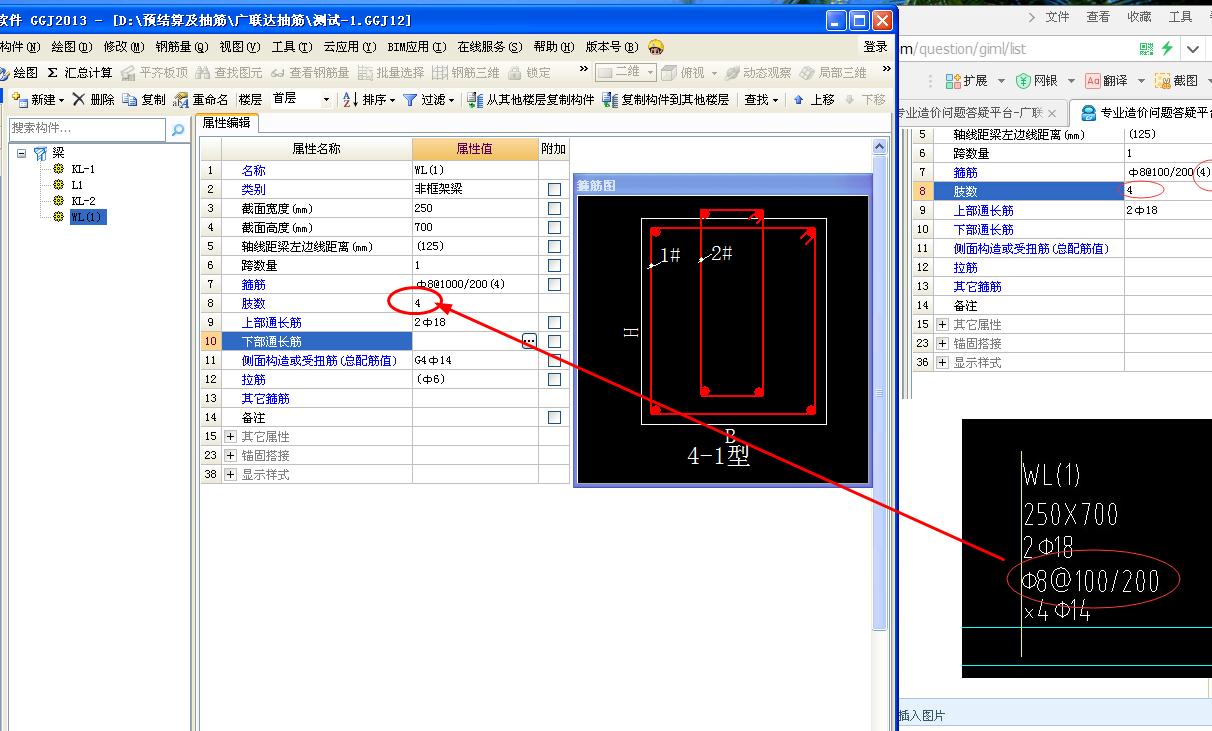Click the 截图 screenshot icon in browser
Image resolution: width=1212 pixels, height=731 pixels.
point(1176,81)
